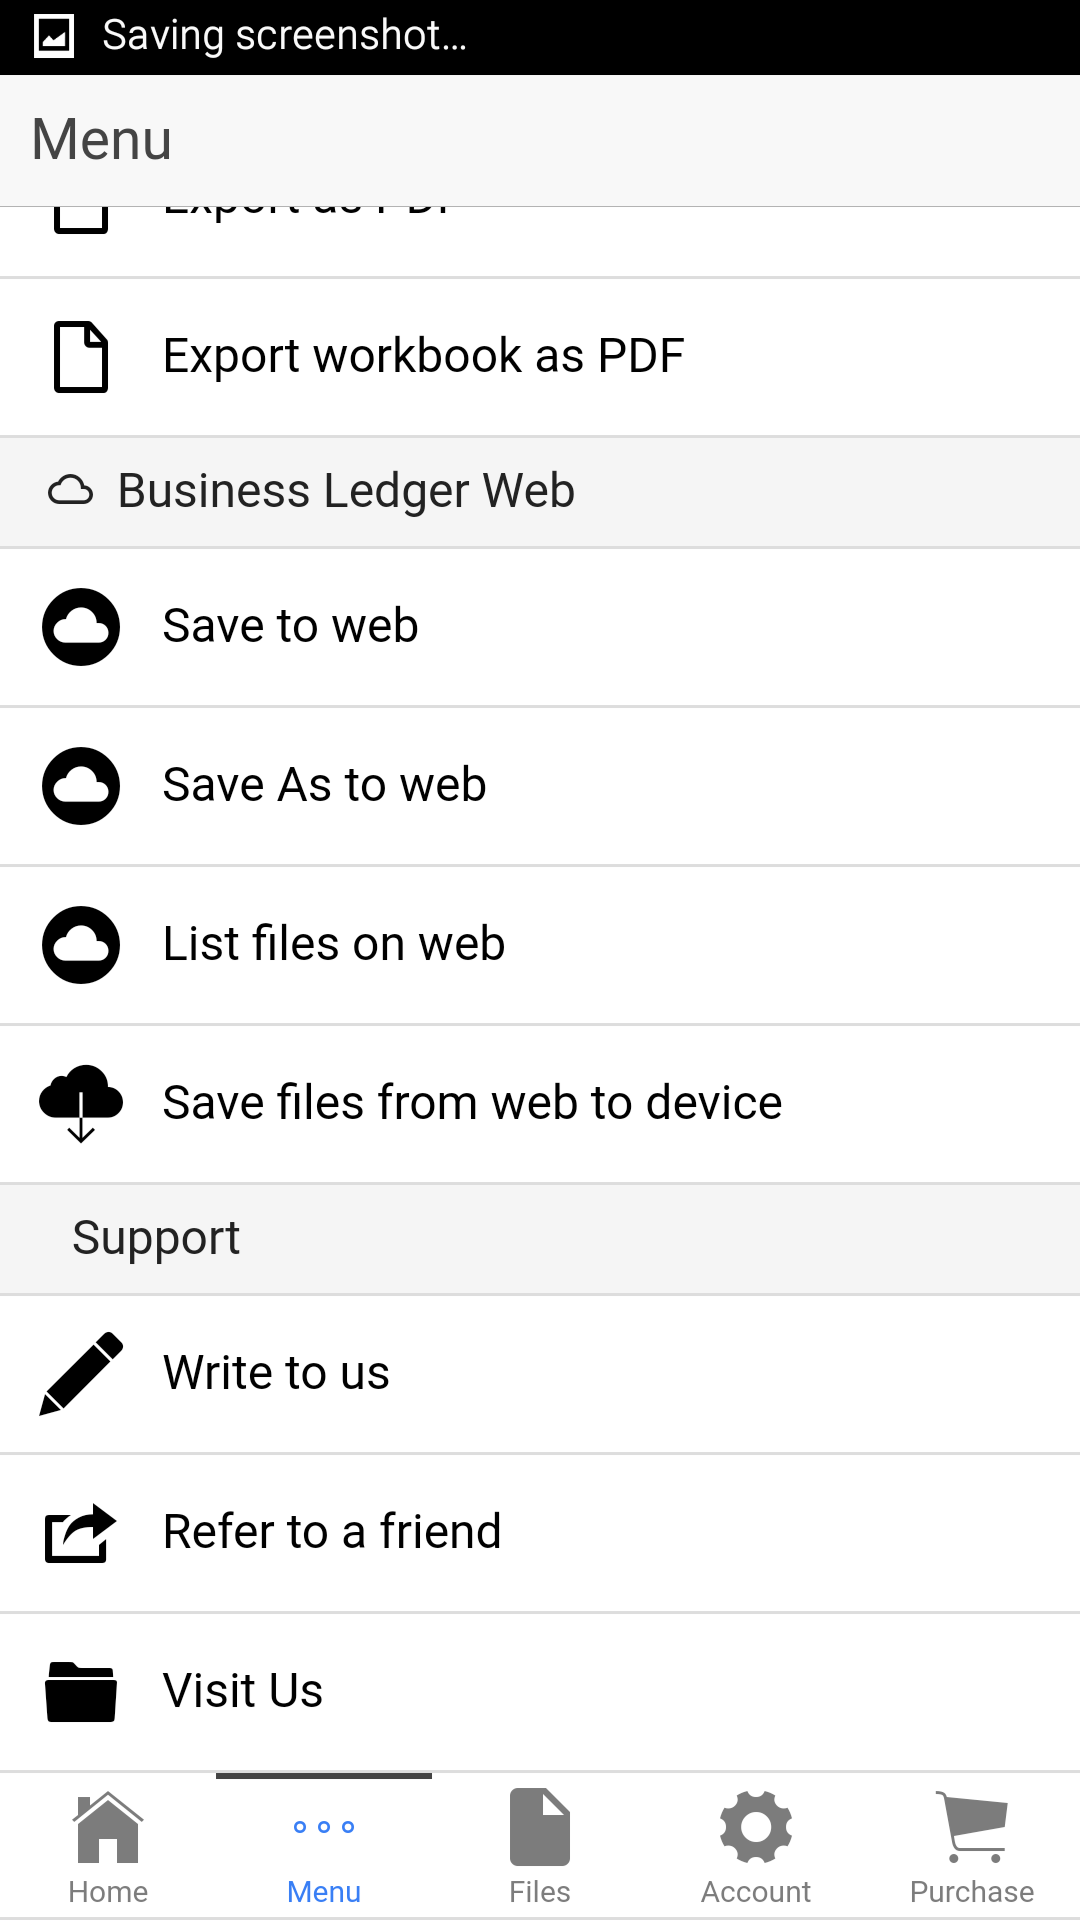
Task: Choose Save files from web to device
Action: (x=472, y=1102)
